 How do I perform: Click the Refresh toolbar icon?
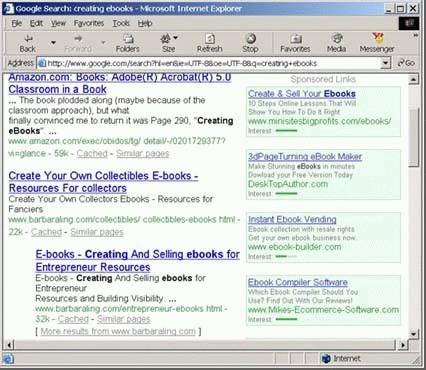(209, 43)
